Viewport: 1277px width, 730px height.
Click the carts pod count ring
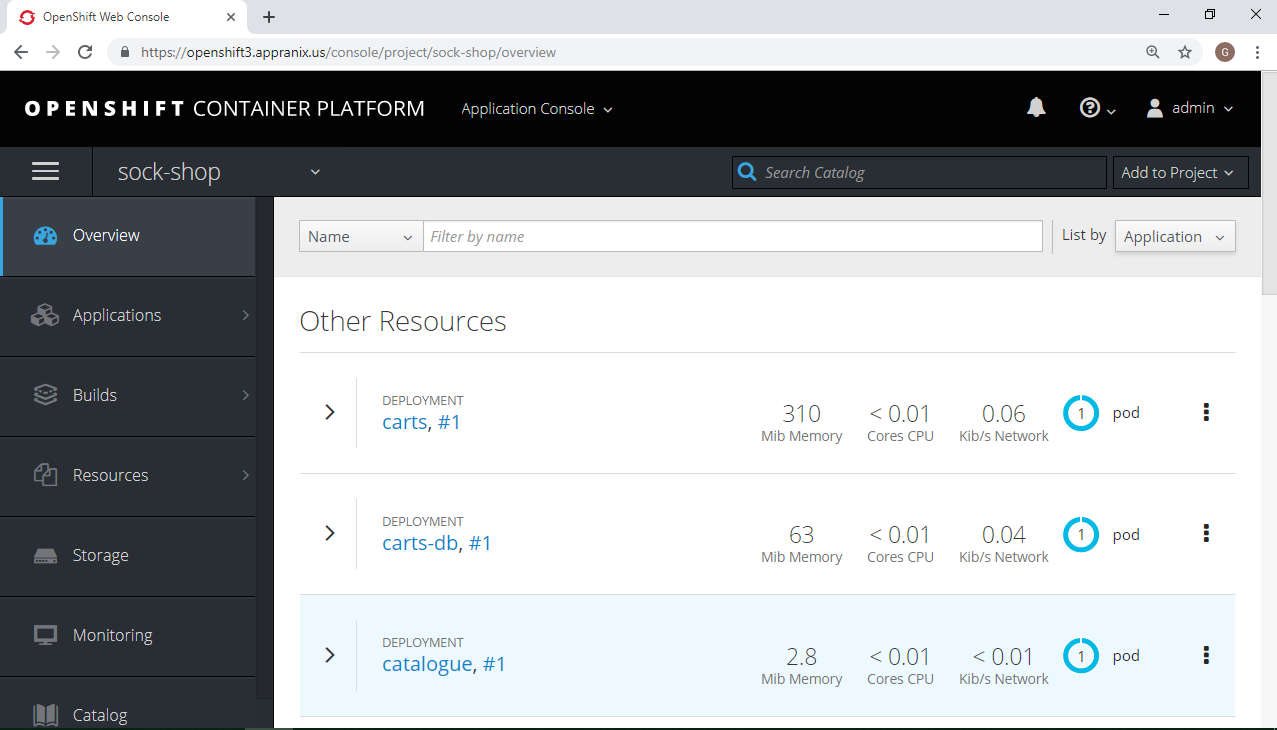(1080, 413)
